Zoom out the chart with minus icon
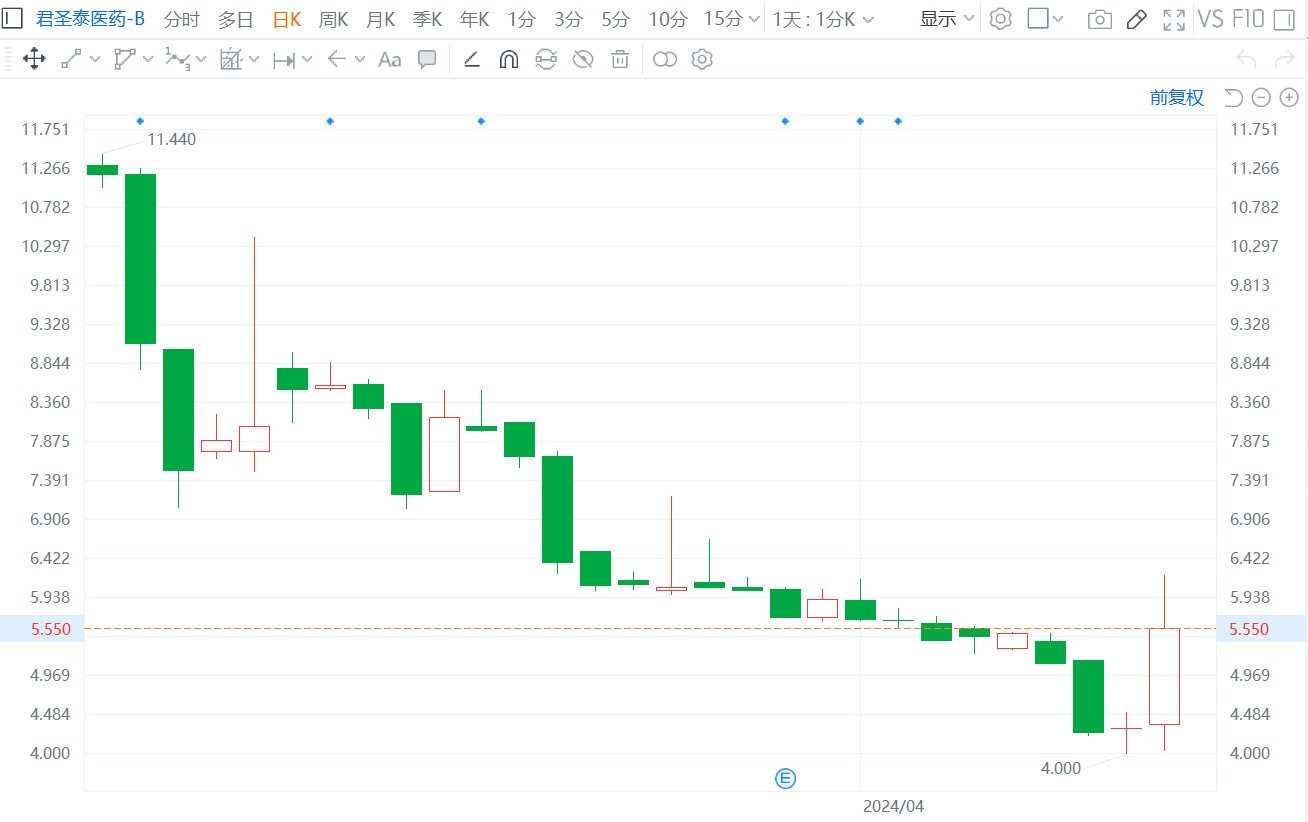This screenshot has width=1308, height=822. (1261, 97)
